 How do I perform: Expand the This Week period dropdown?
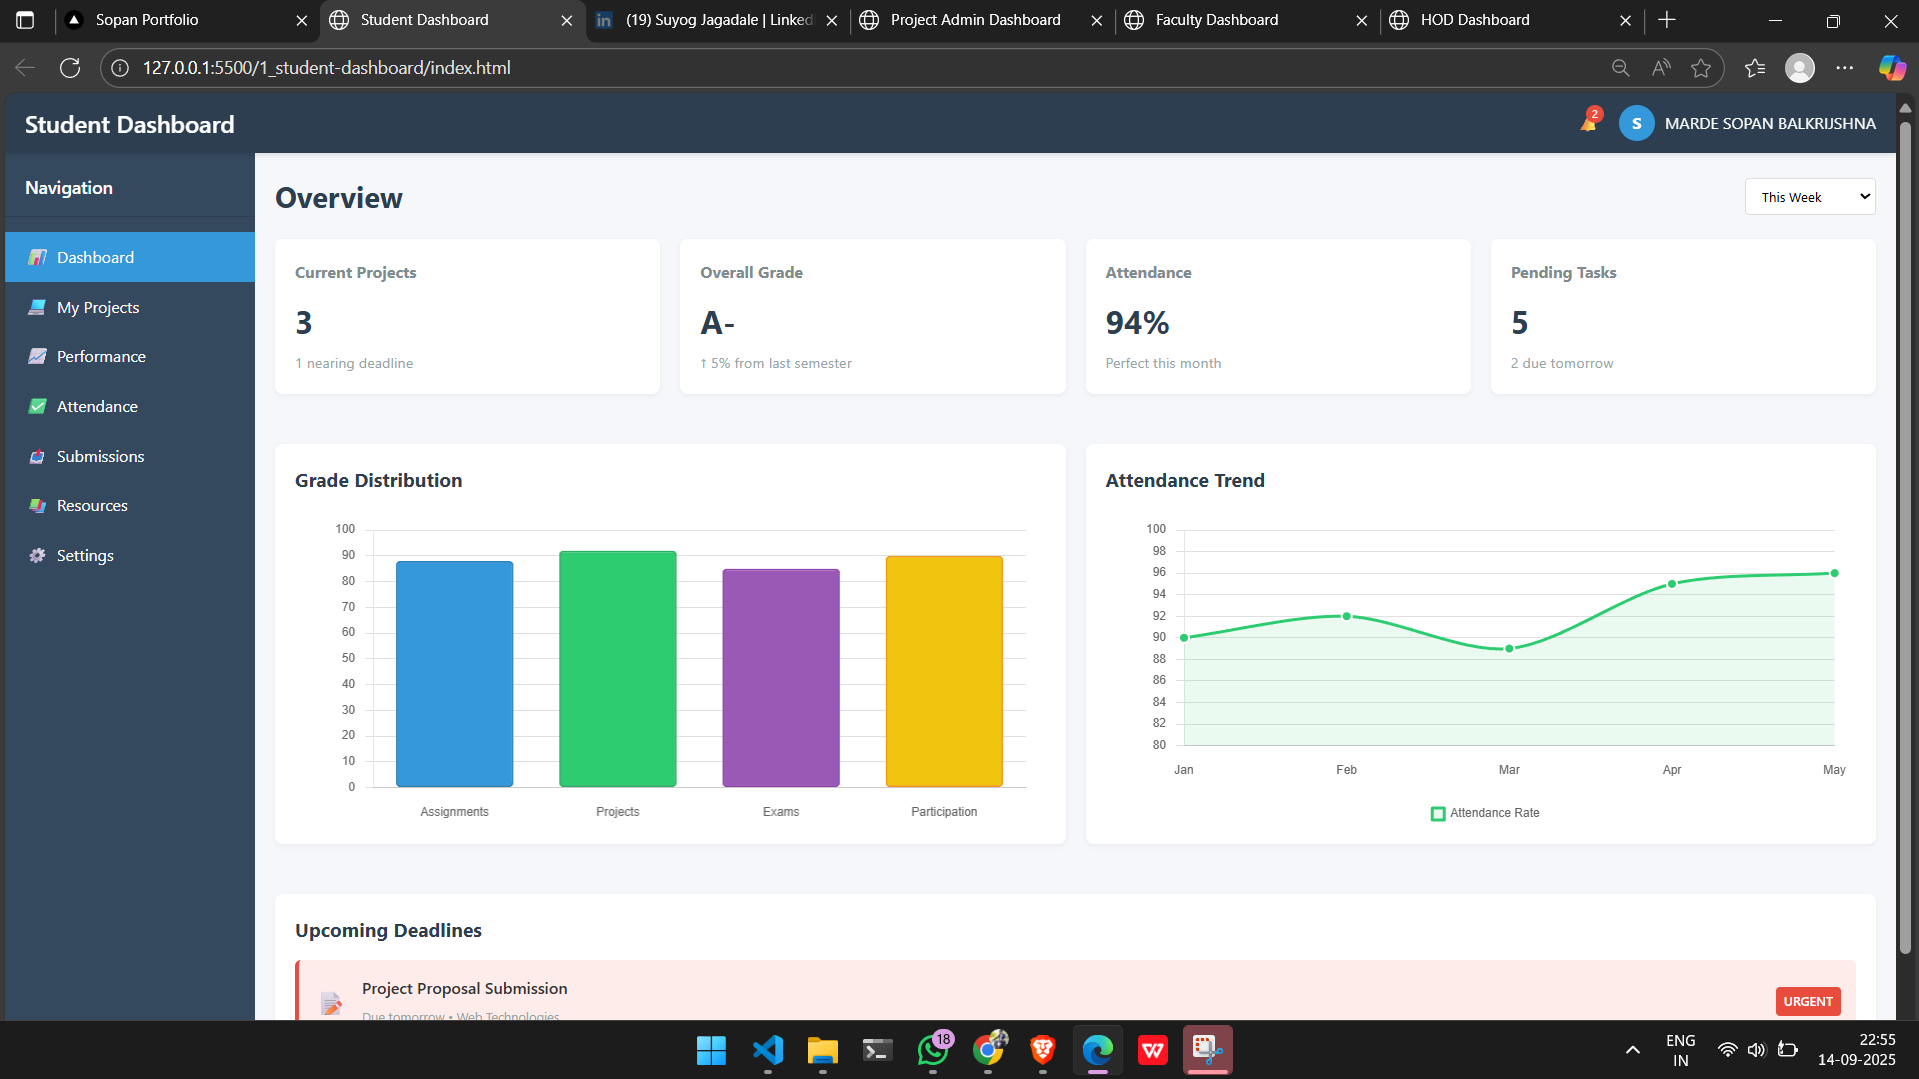(x=1810, y=197)
